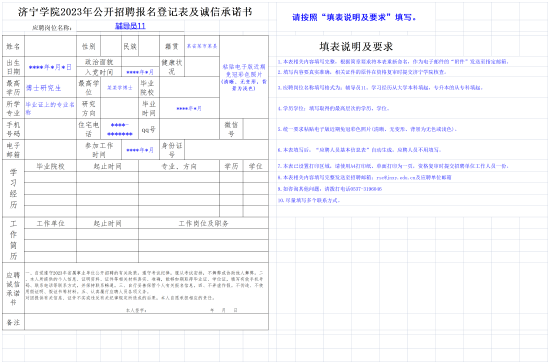Click the '工作岗位及职务' column header

203,223
